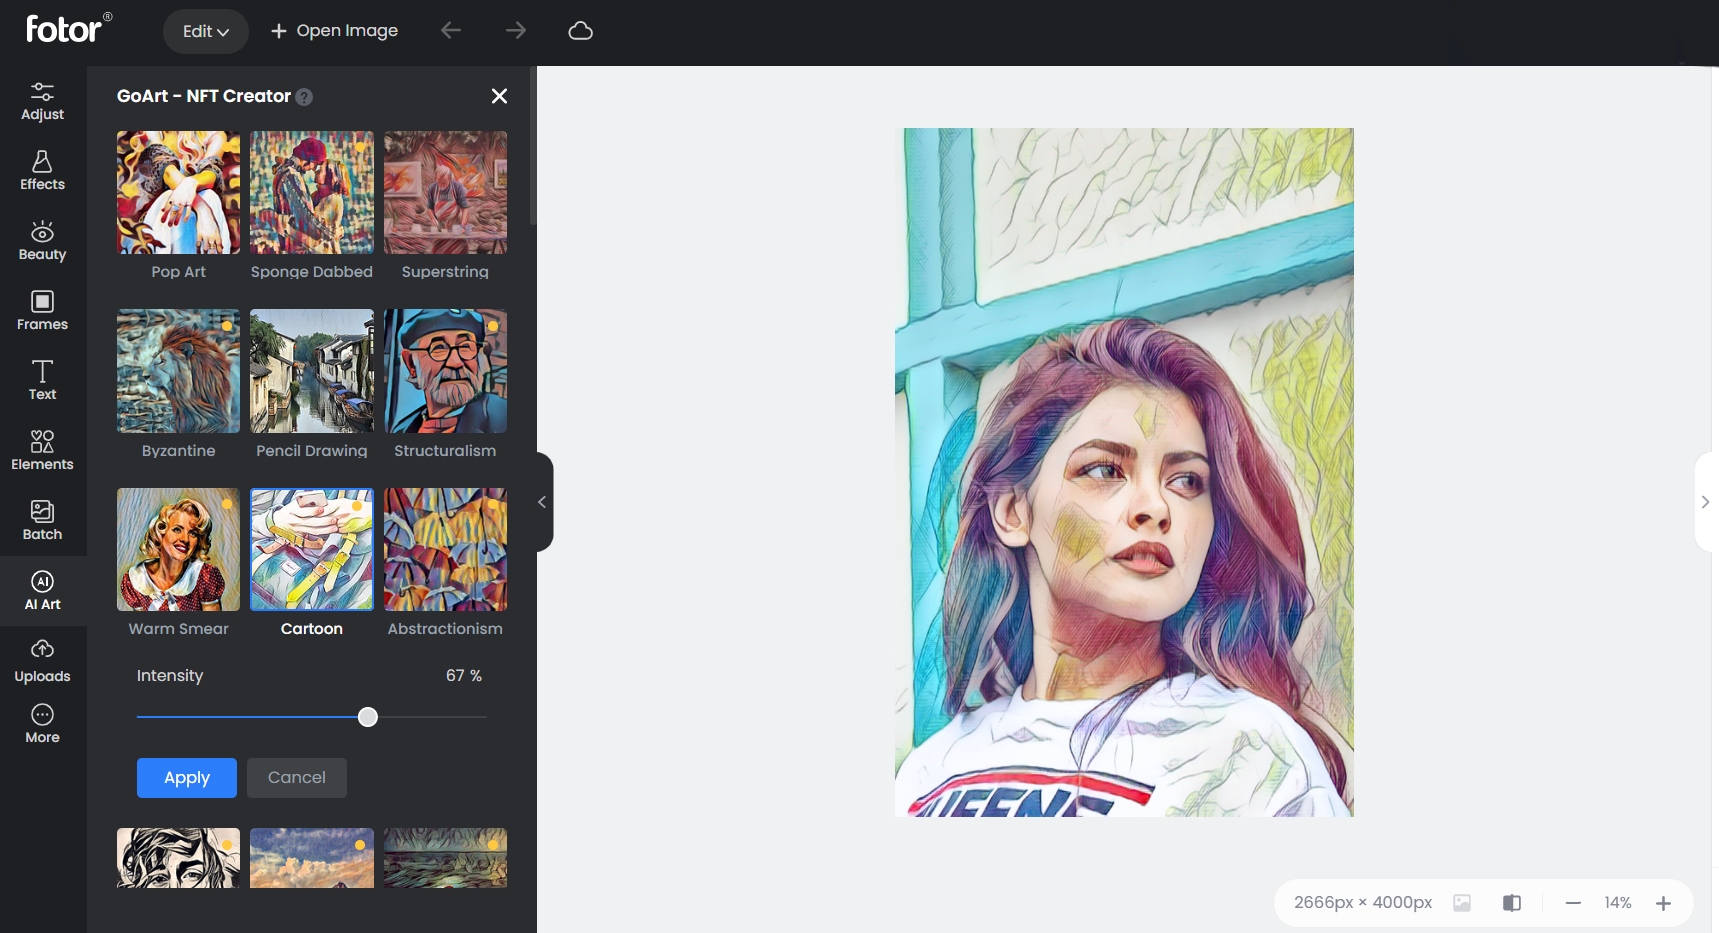This screenshot has width=1719, height=933.
Task: Toggle the compare before/after icon
Action: [1512, 903]
